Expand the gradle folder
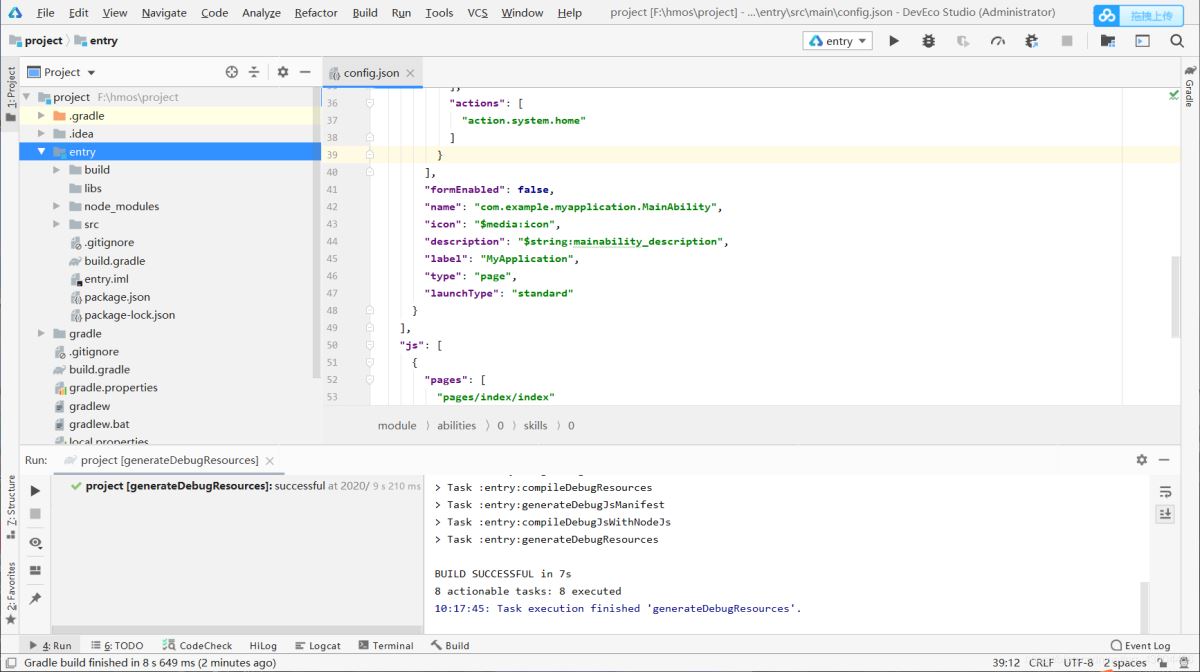Image resolution: width=1200 pixels, height=672 pixels. tap(41, 333)
